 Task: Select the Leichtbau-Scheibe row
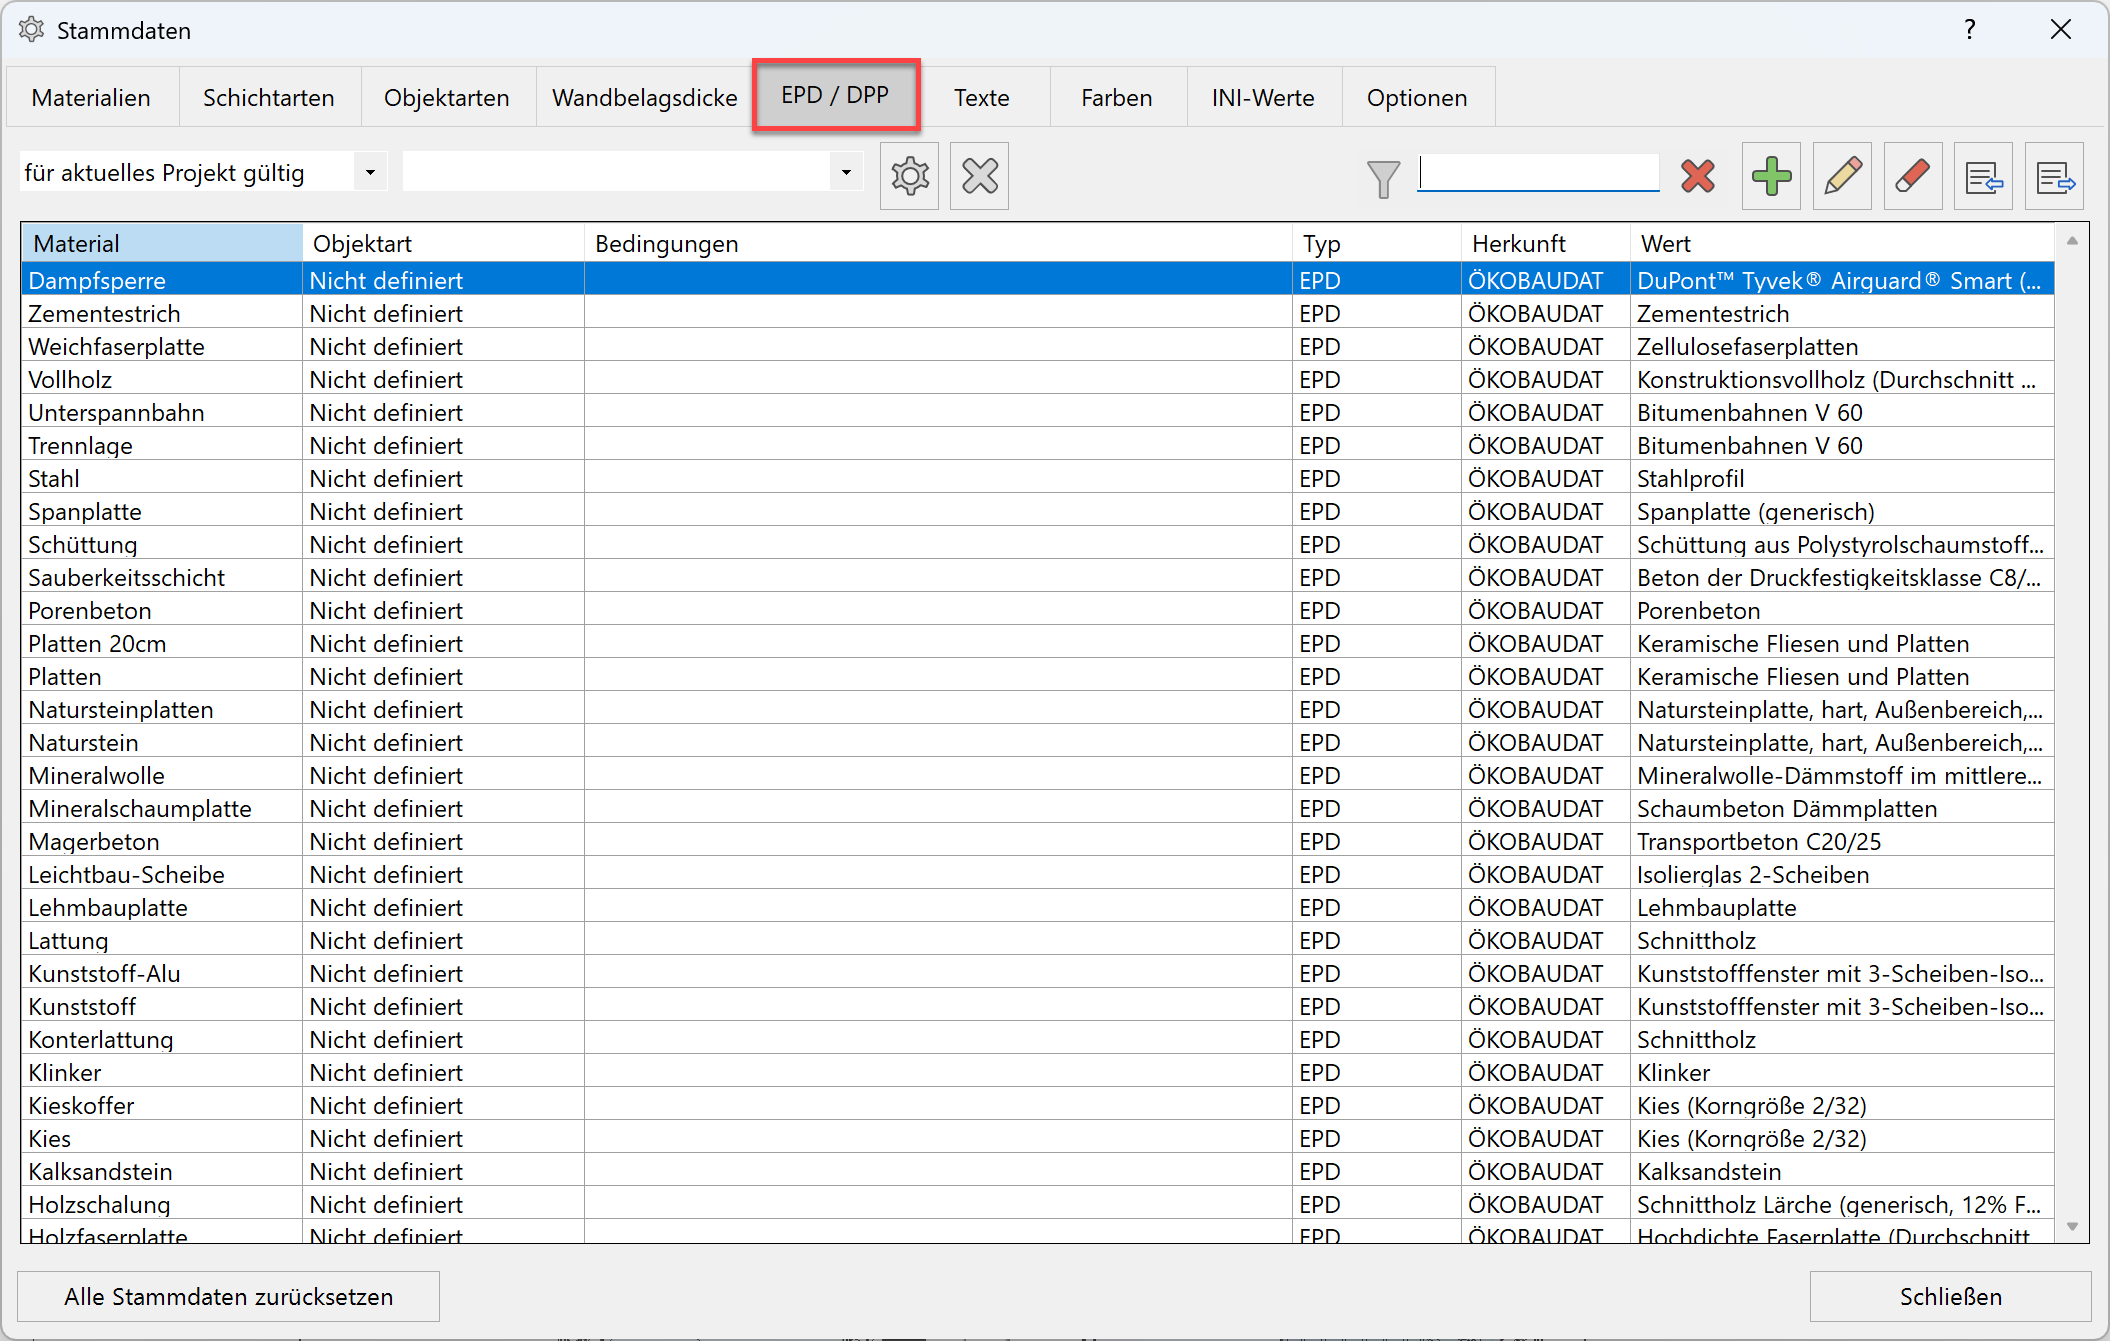click(1038, 875)
